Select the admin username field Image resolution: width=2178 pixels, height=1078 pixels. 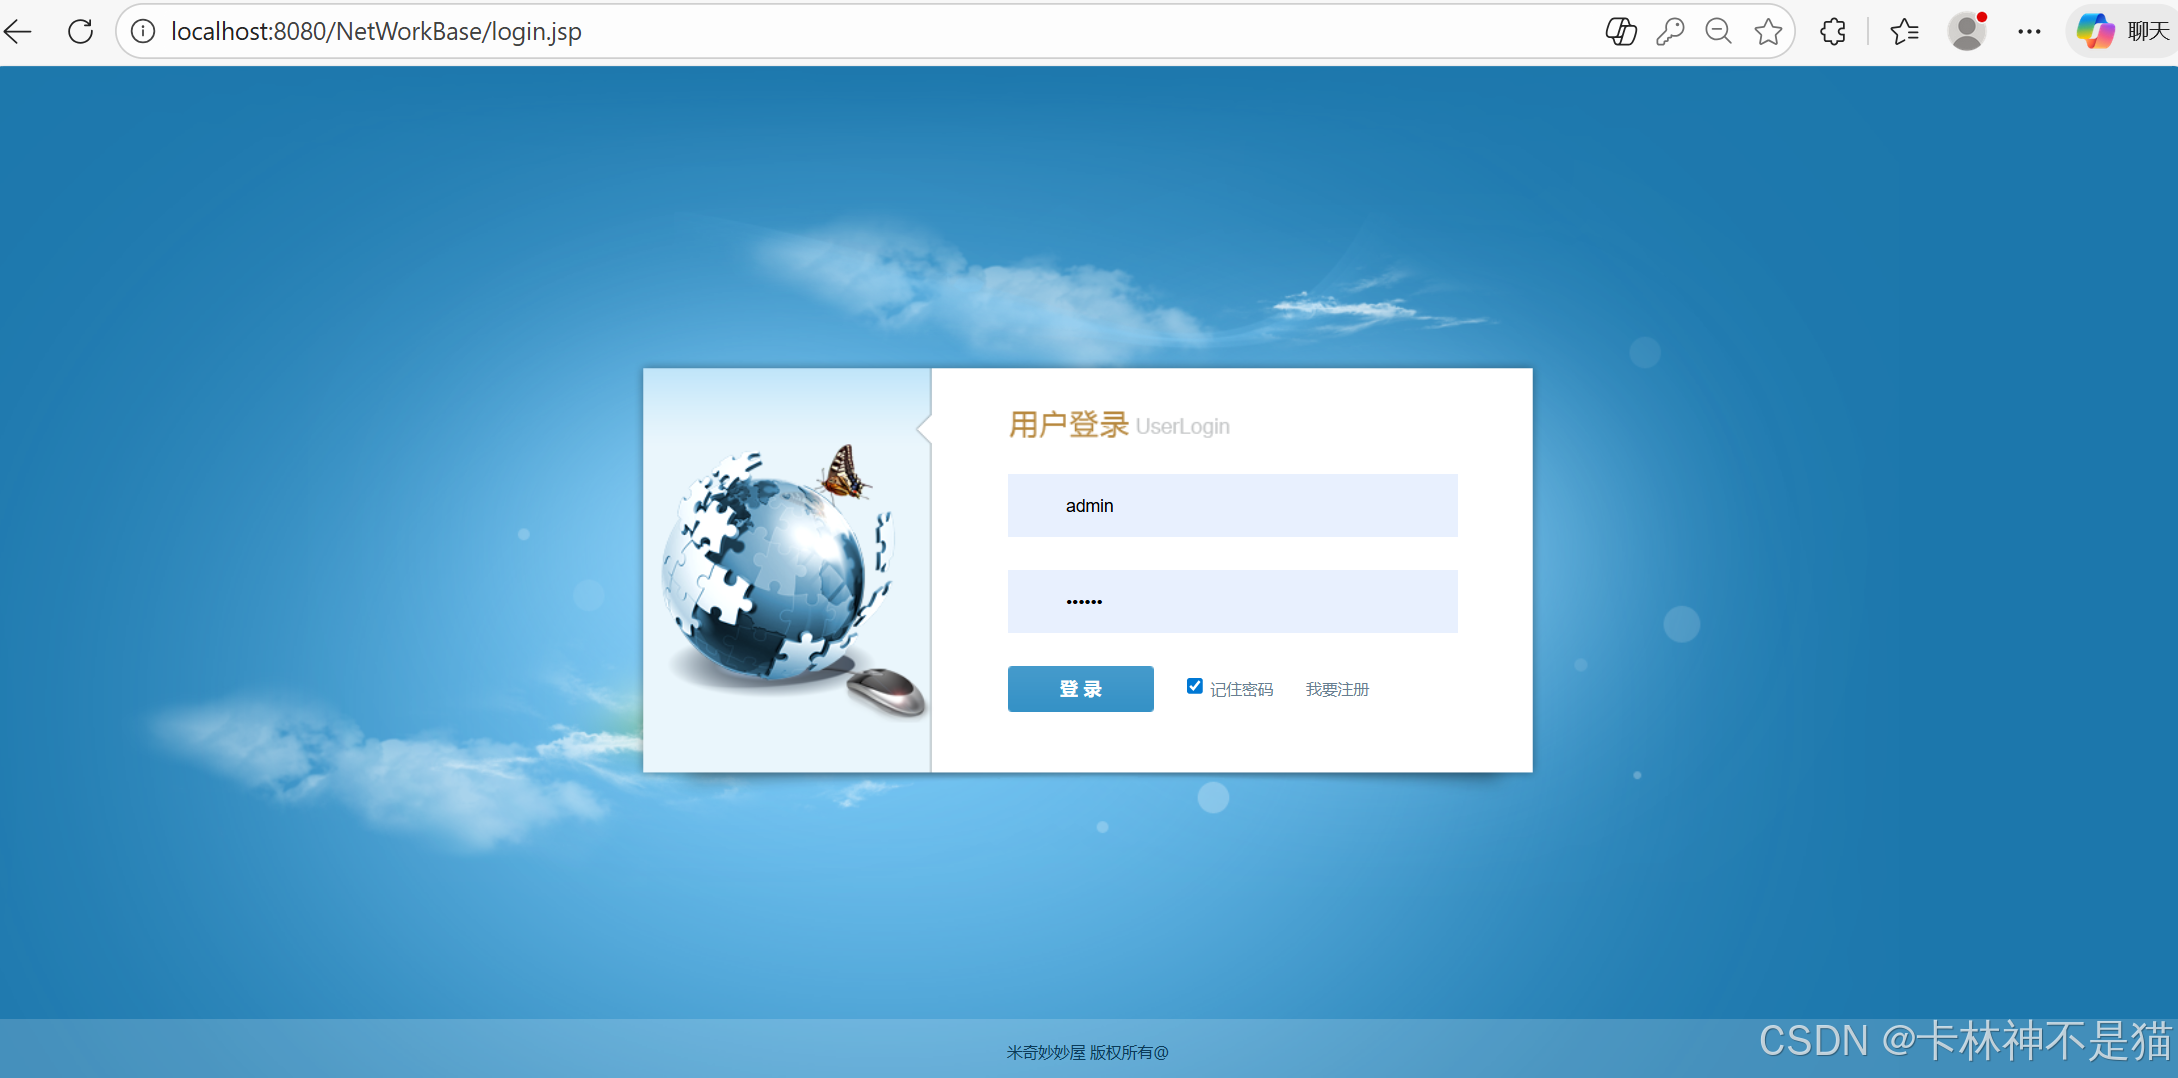(x=1232, y=505)
